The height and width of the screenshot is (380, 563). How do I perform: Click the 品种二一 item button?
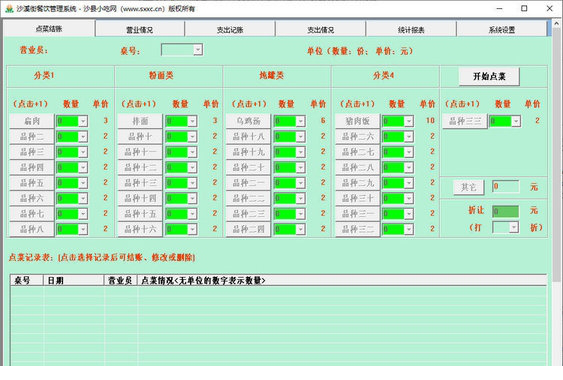[248, 183]
